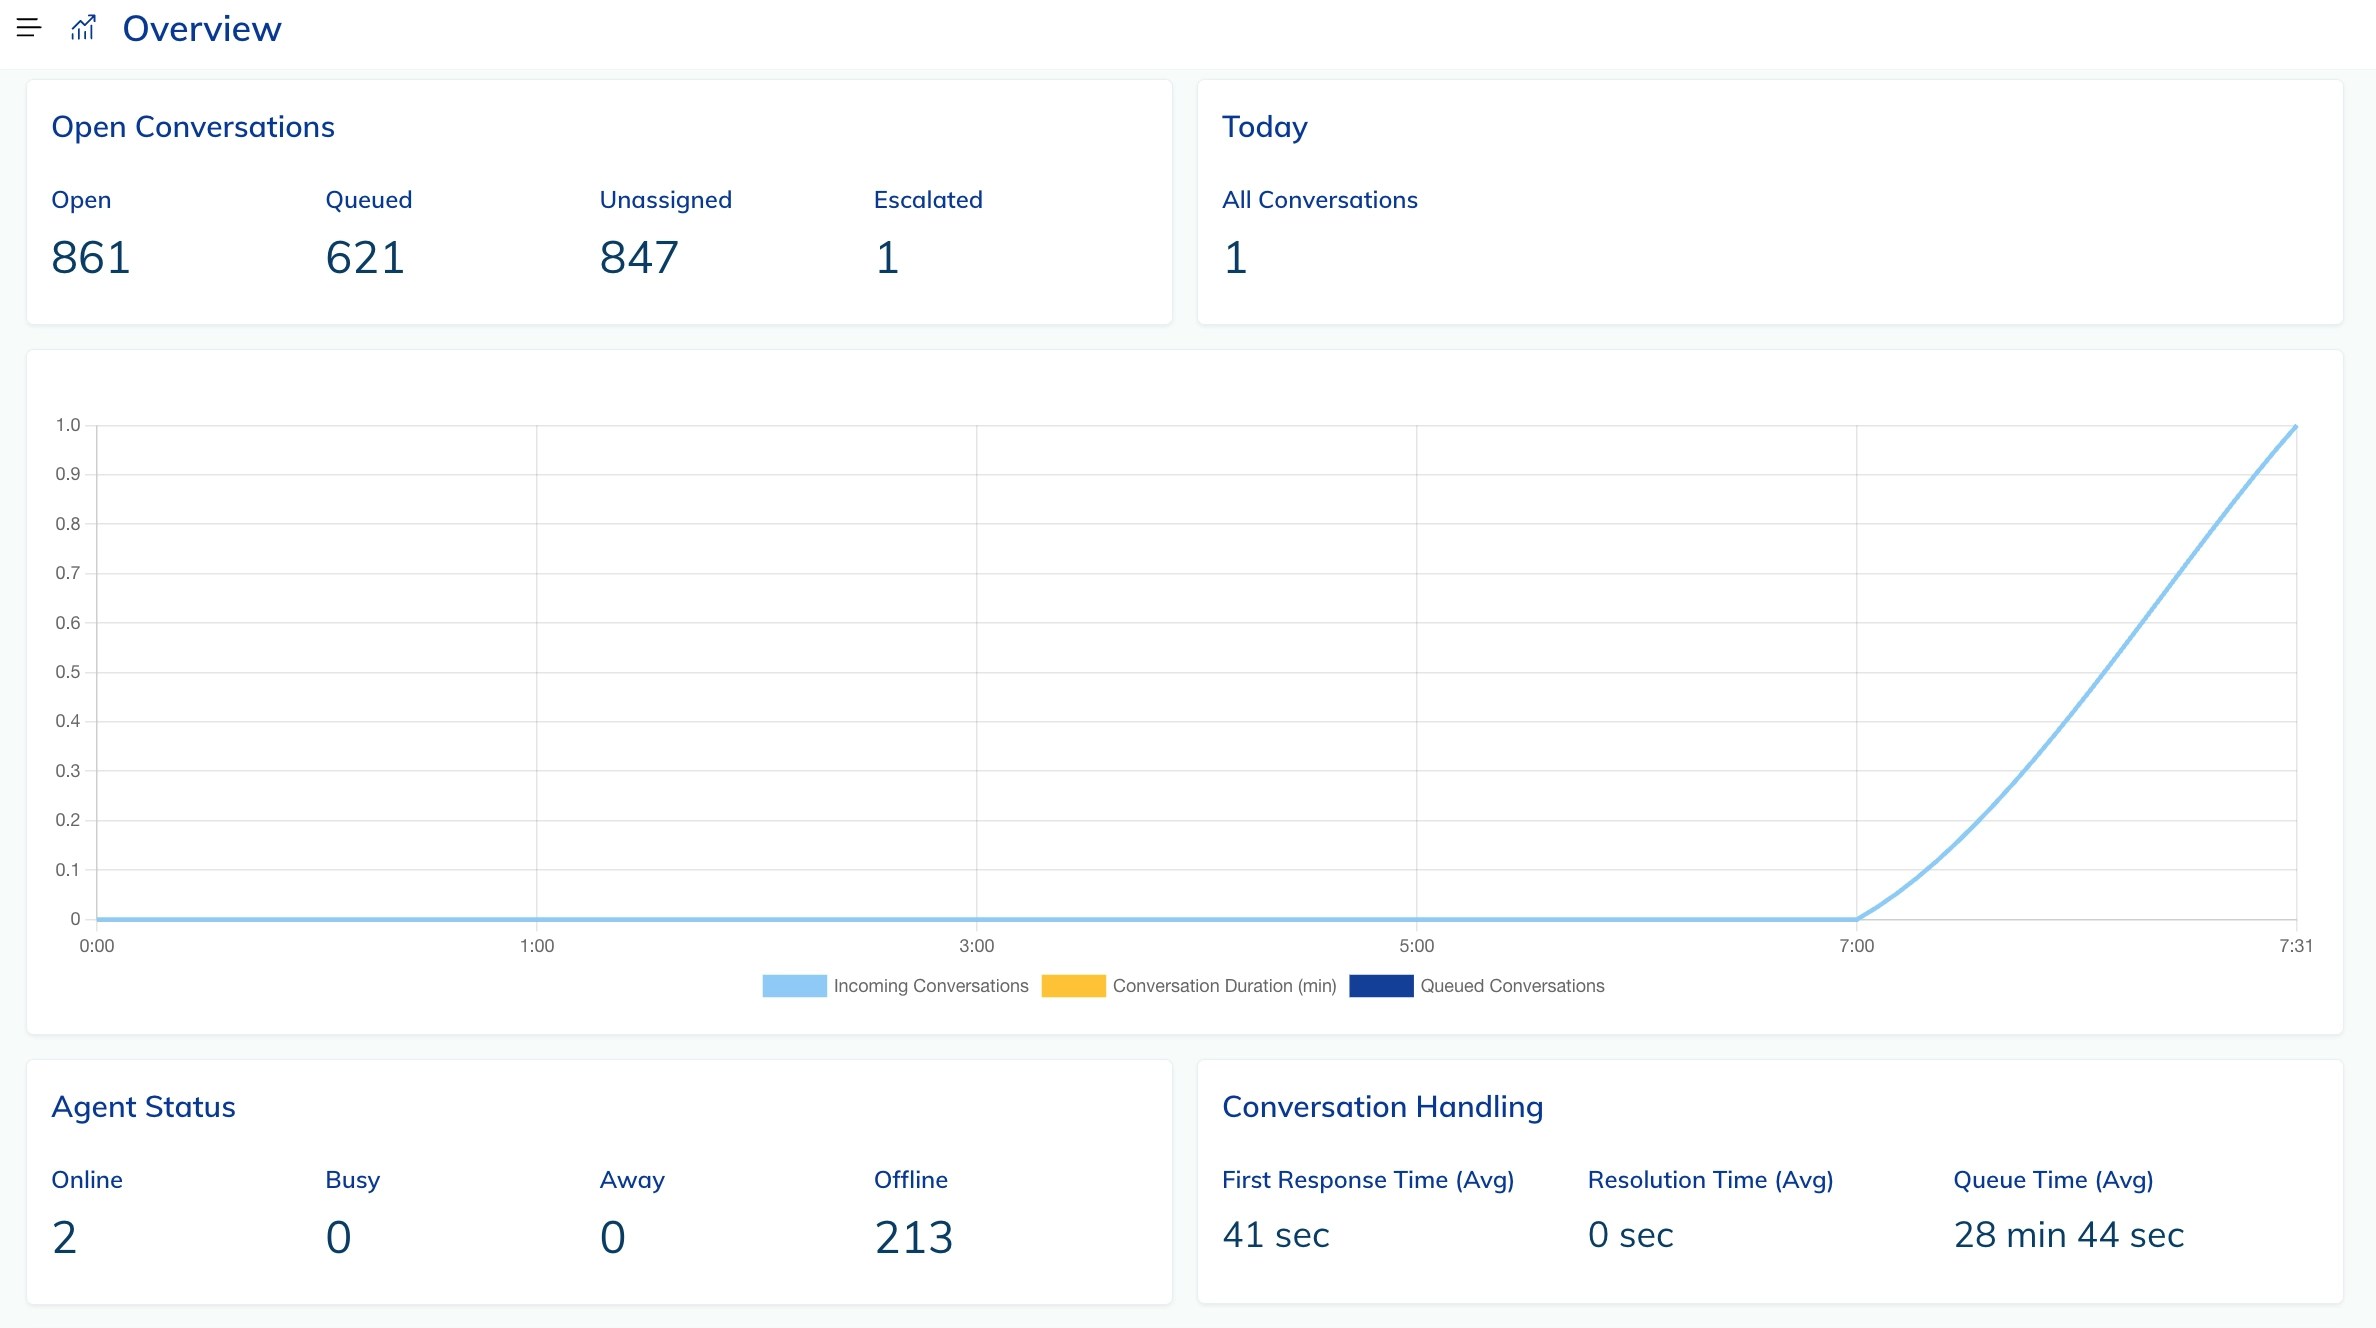Click the Offline agents count 213

coord(913,1238)
